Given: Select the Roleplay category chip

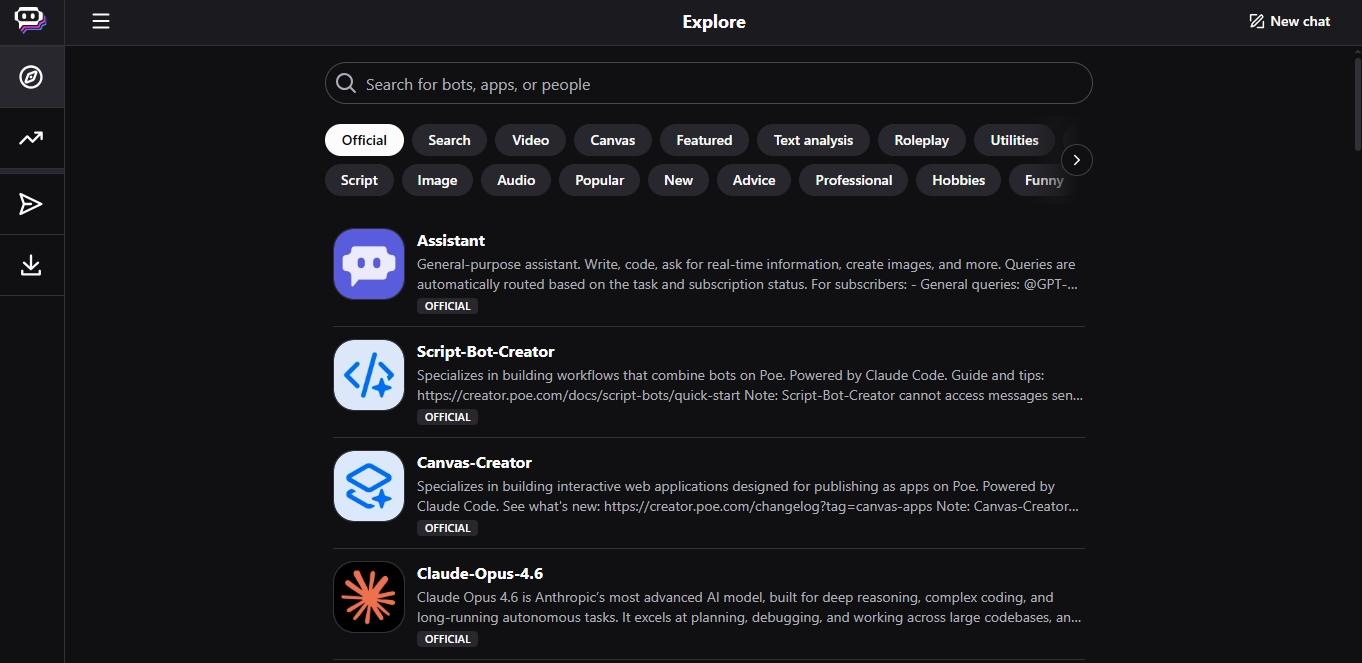Looking at the screenshot, I should (x=921, y=140).
